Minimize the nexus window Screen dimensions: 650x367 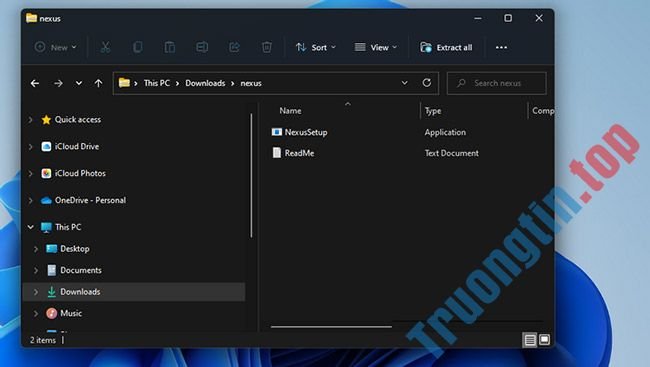(478, 18)
